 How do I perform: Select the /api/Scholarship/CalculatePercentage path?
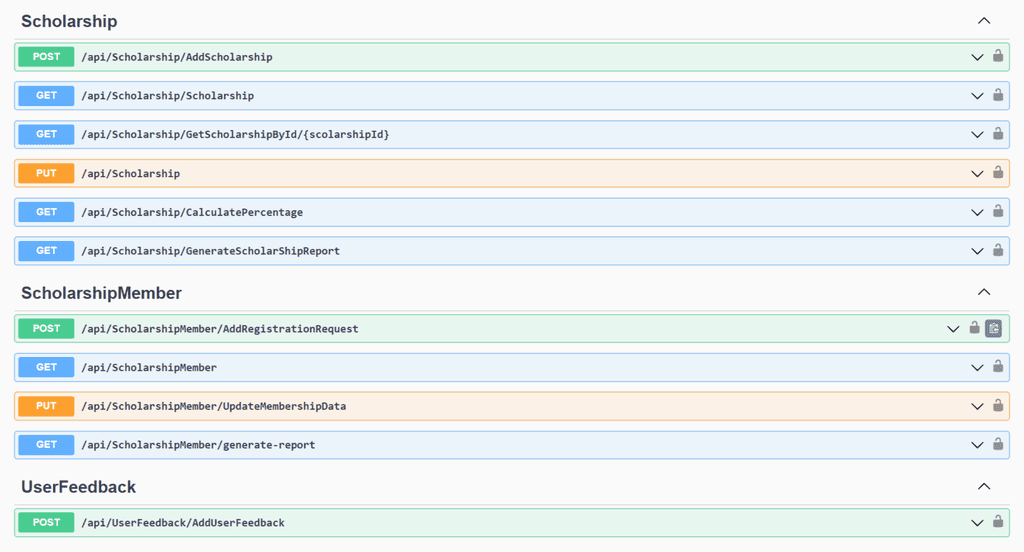point(192,212)
